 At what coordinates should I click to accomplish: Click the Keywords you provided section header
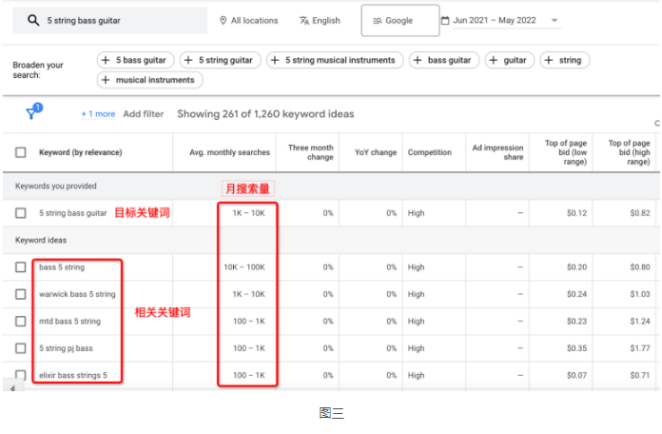56,186
